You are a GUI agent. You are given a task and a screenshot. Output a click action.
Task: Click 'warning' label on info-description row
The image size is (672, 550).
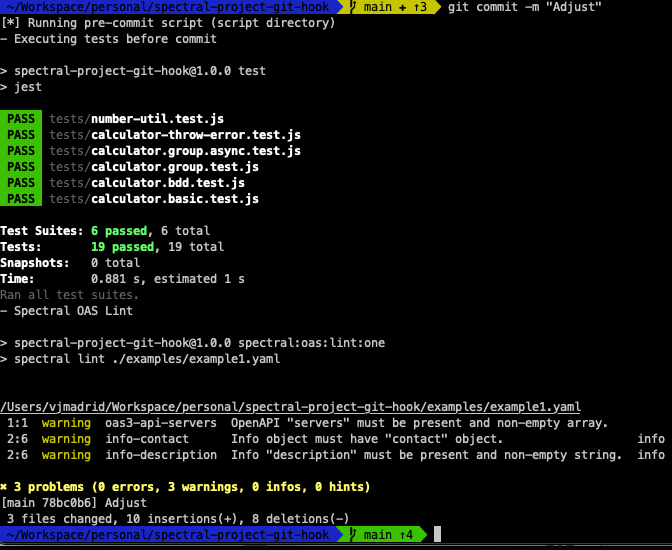[x=66, y=455]
